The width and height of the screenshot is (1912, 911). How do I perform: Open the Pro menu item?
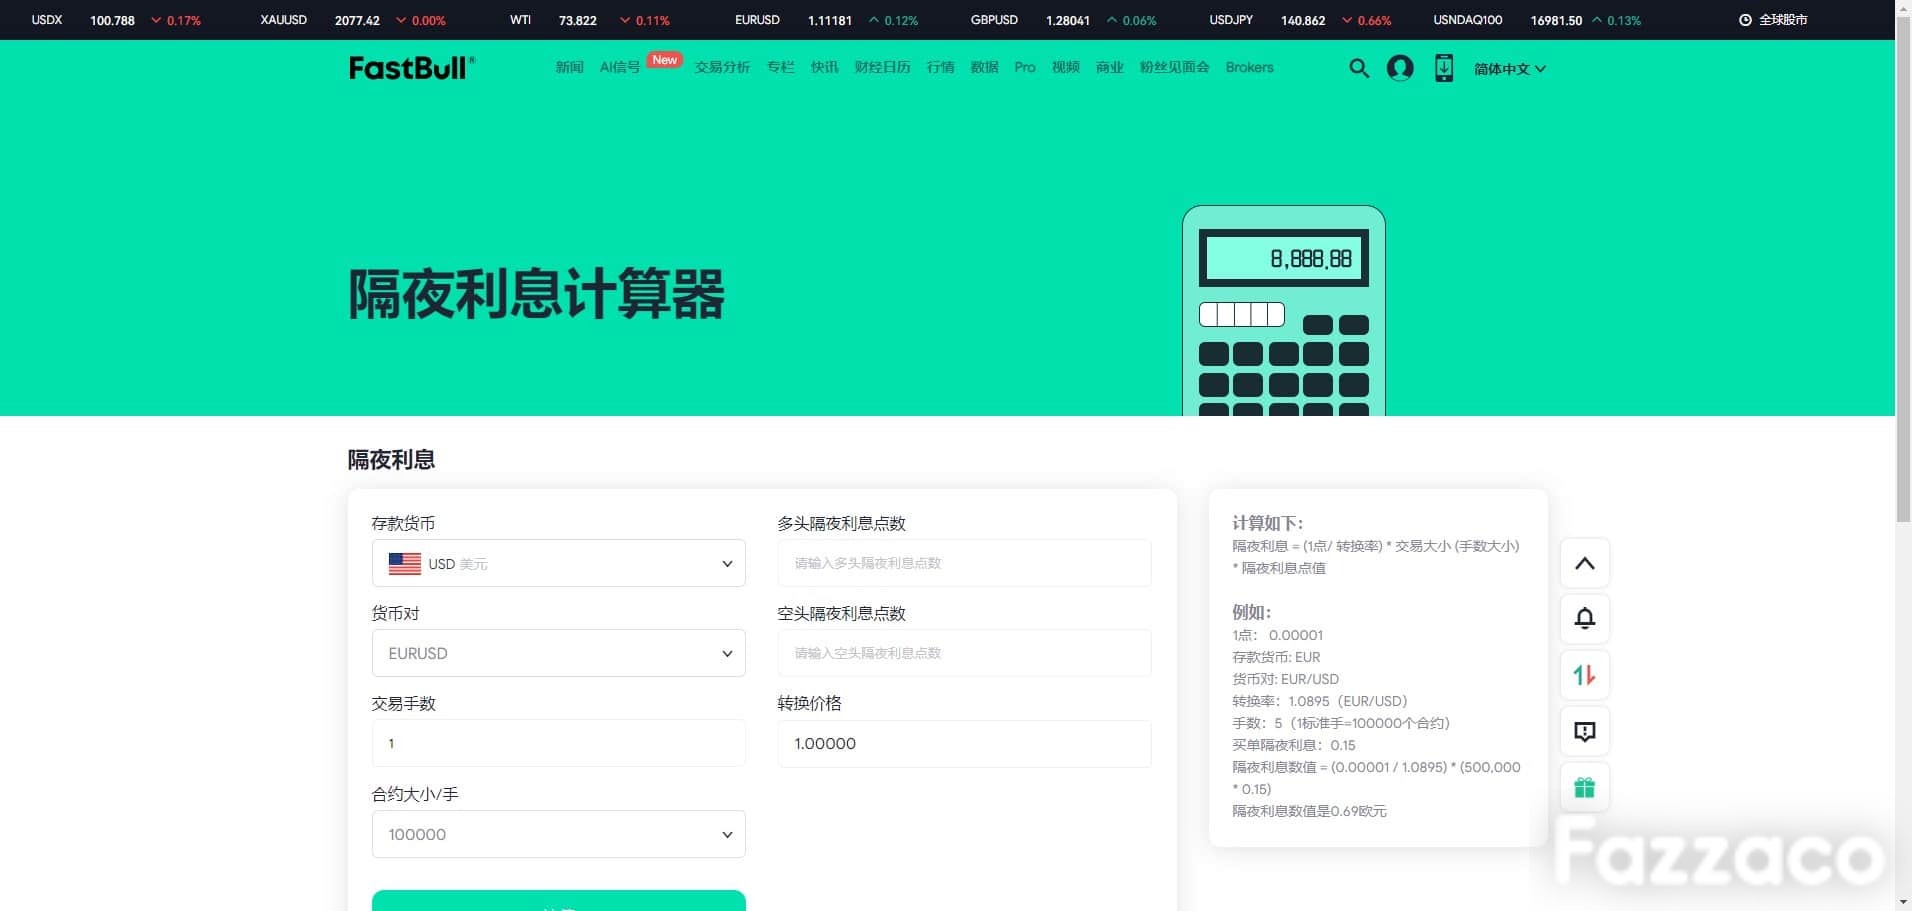coord(1025,67)
